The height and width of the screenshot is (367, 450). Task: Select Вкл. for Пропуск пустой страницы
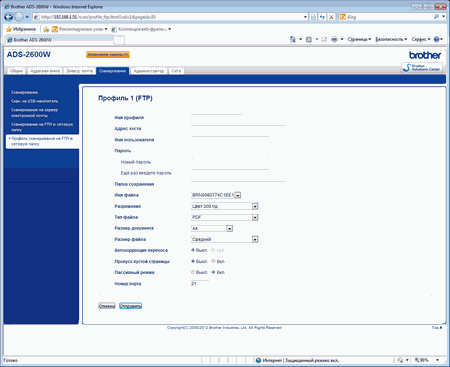pyautogui.click(x=213, y=261)
